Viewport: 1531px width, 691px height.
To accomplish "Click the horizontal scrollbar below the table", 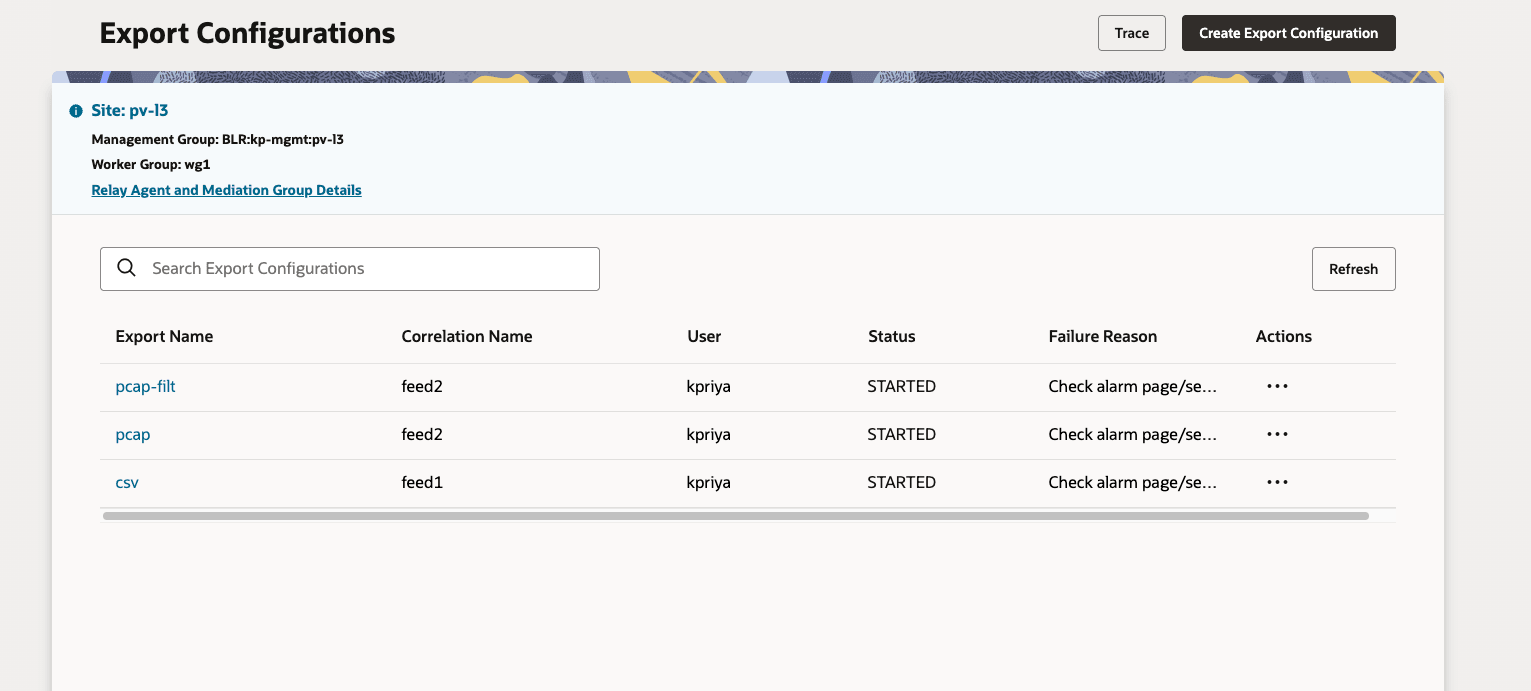I will [735, 515].
